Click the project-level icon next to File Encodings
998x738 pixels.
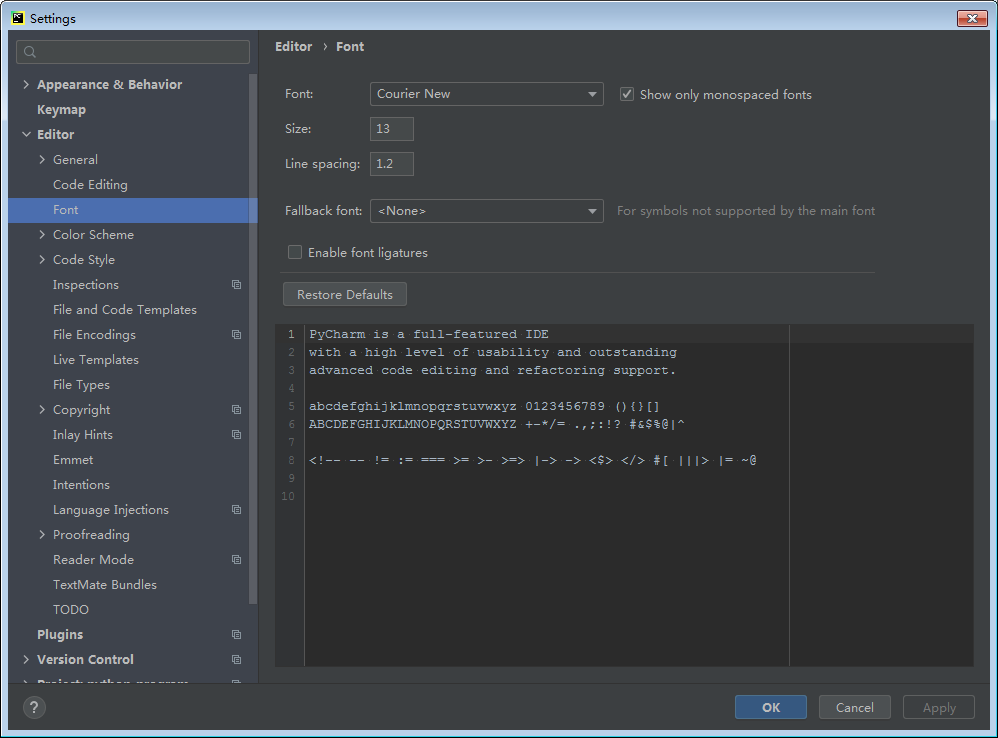coord(236,335)
